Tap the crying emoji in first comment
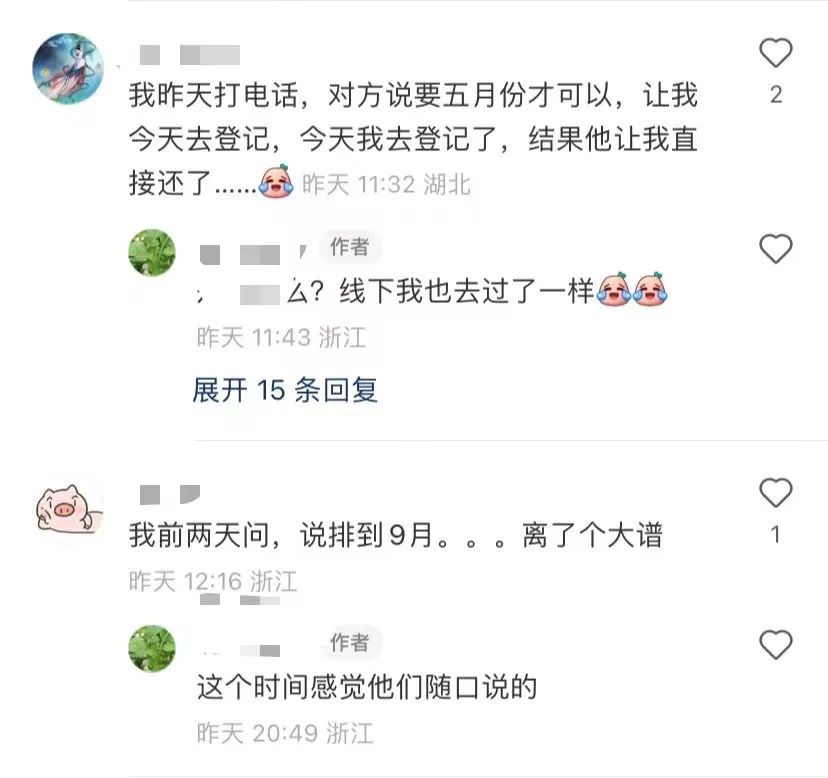The height and width of the screenshot is (778, 828). pyautogui.click(x=276, y=181)
